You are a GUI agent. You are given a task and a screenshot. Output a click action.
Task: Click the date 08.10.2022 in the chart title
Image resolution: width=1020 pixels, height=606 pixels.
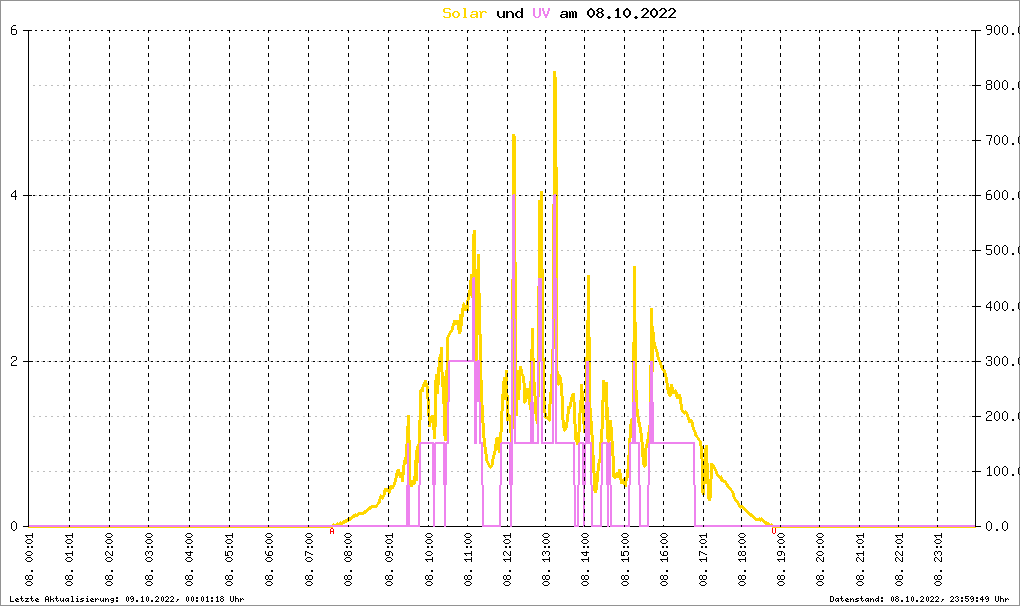click(631, 13)
